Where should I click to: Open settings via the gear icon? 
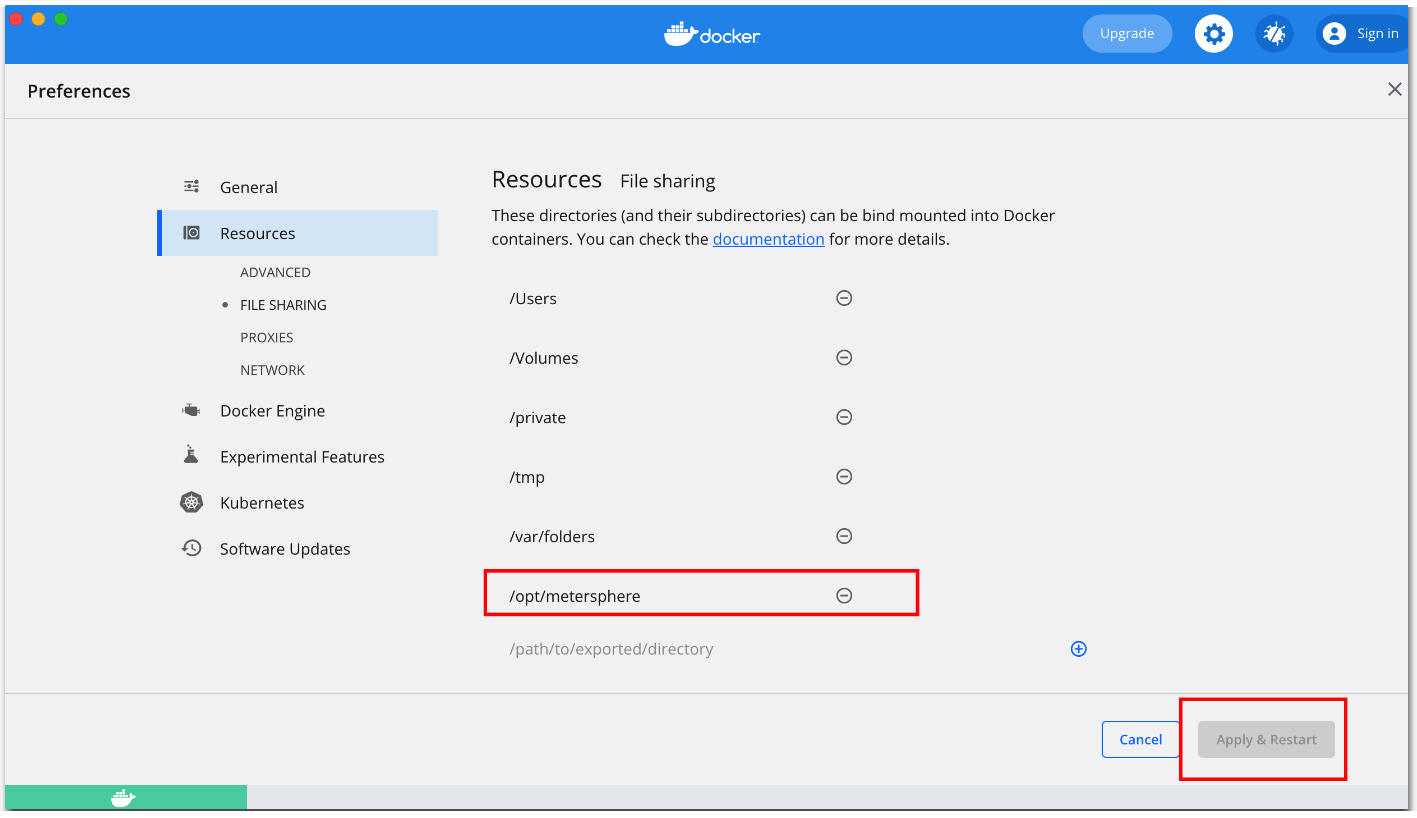pyautogui.click(x=1213, y=34)
